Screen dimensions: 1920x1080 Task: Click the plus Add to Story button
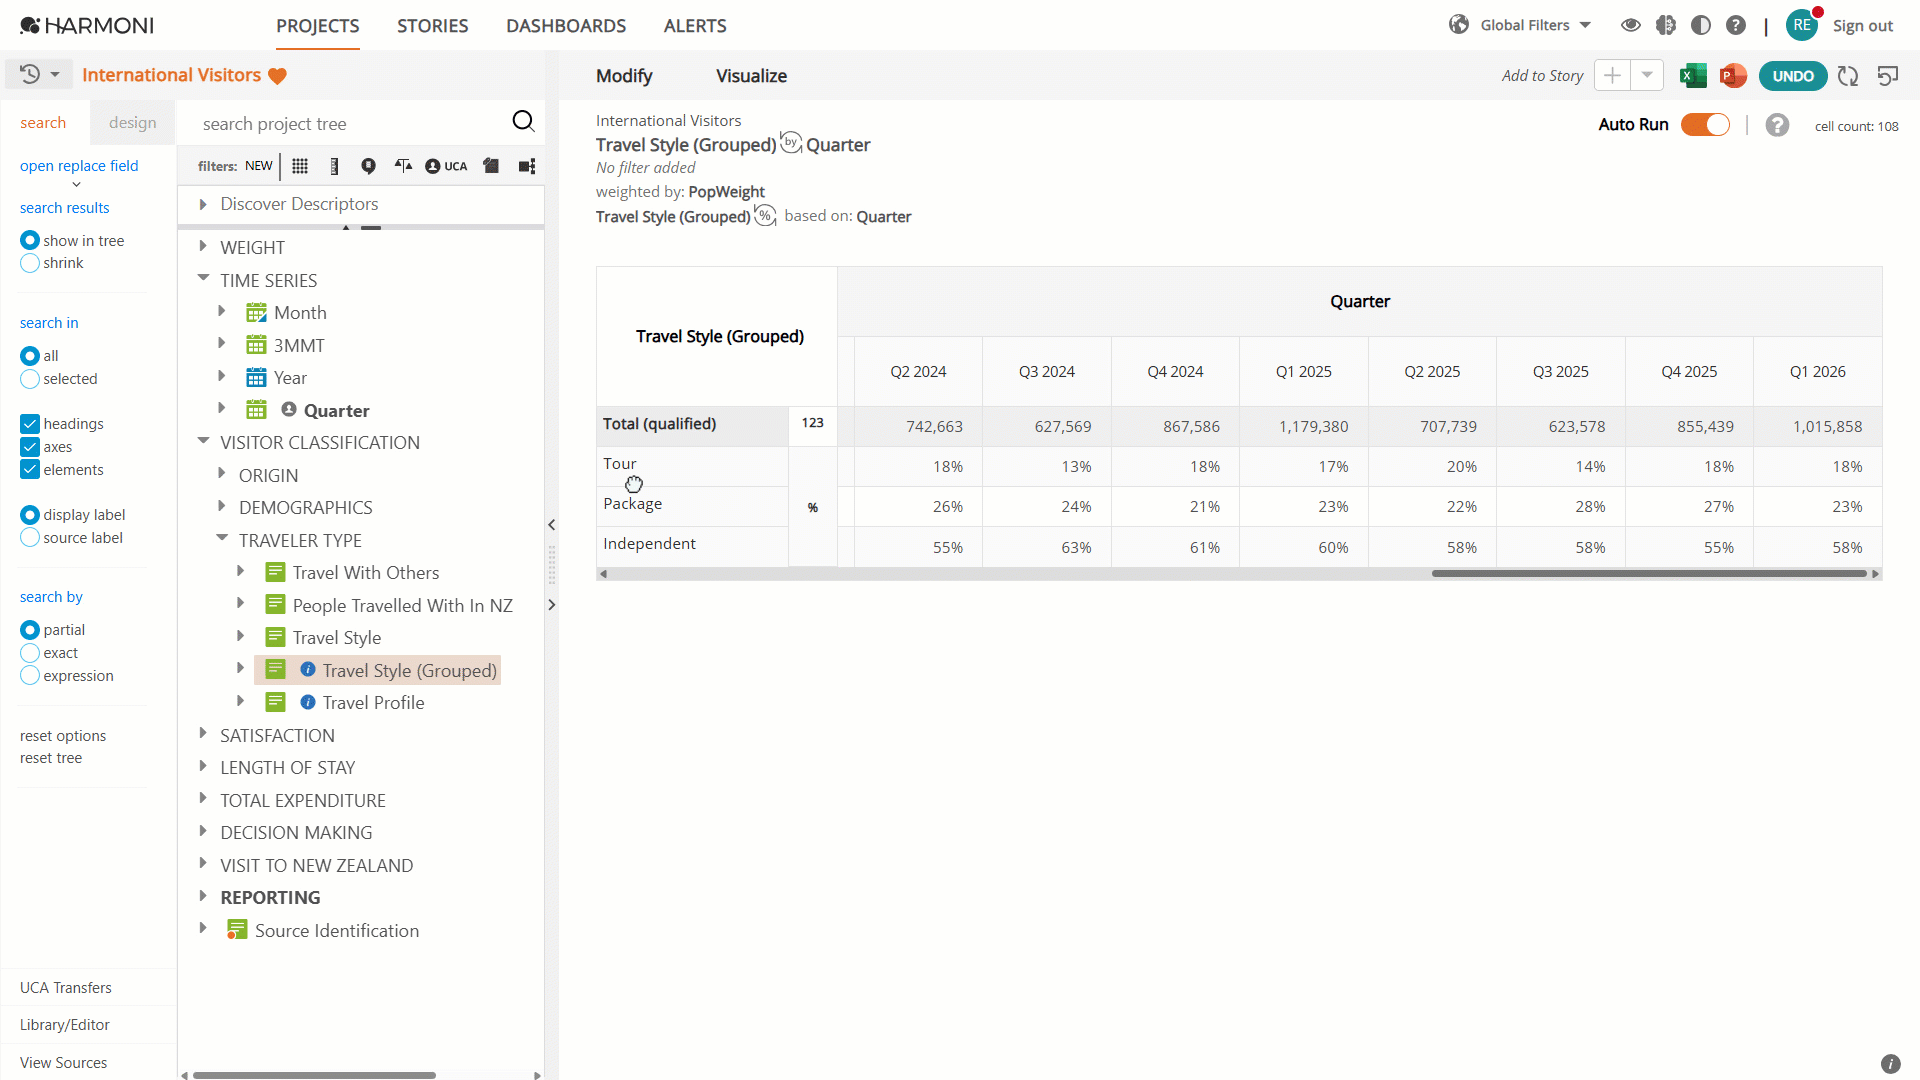[1612, 76]
